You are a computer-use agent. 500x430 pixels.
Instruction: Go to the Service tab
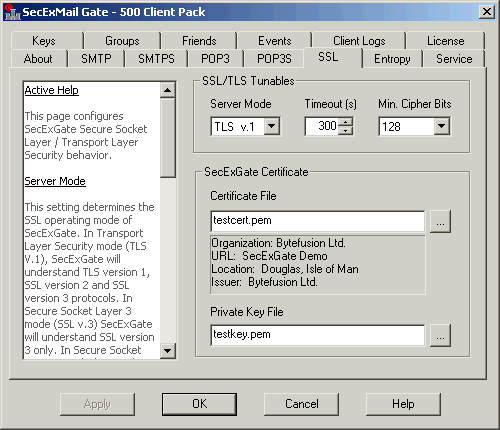coord(454,59)
